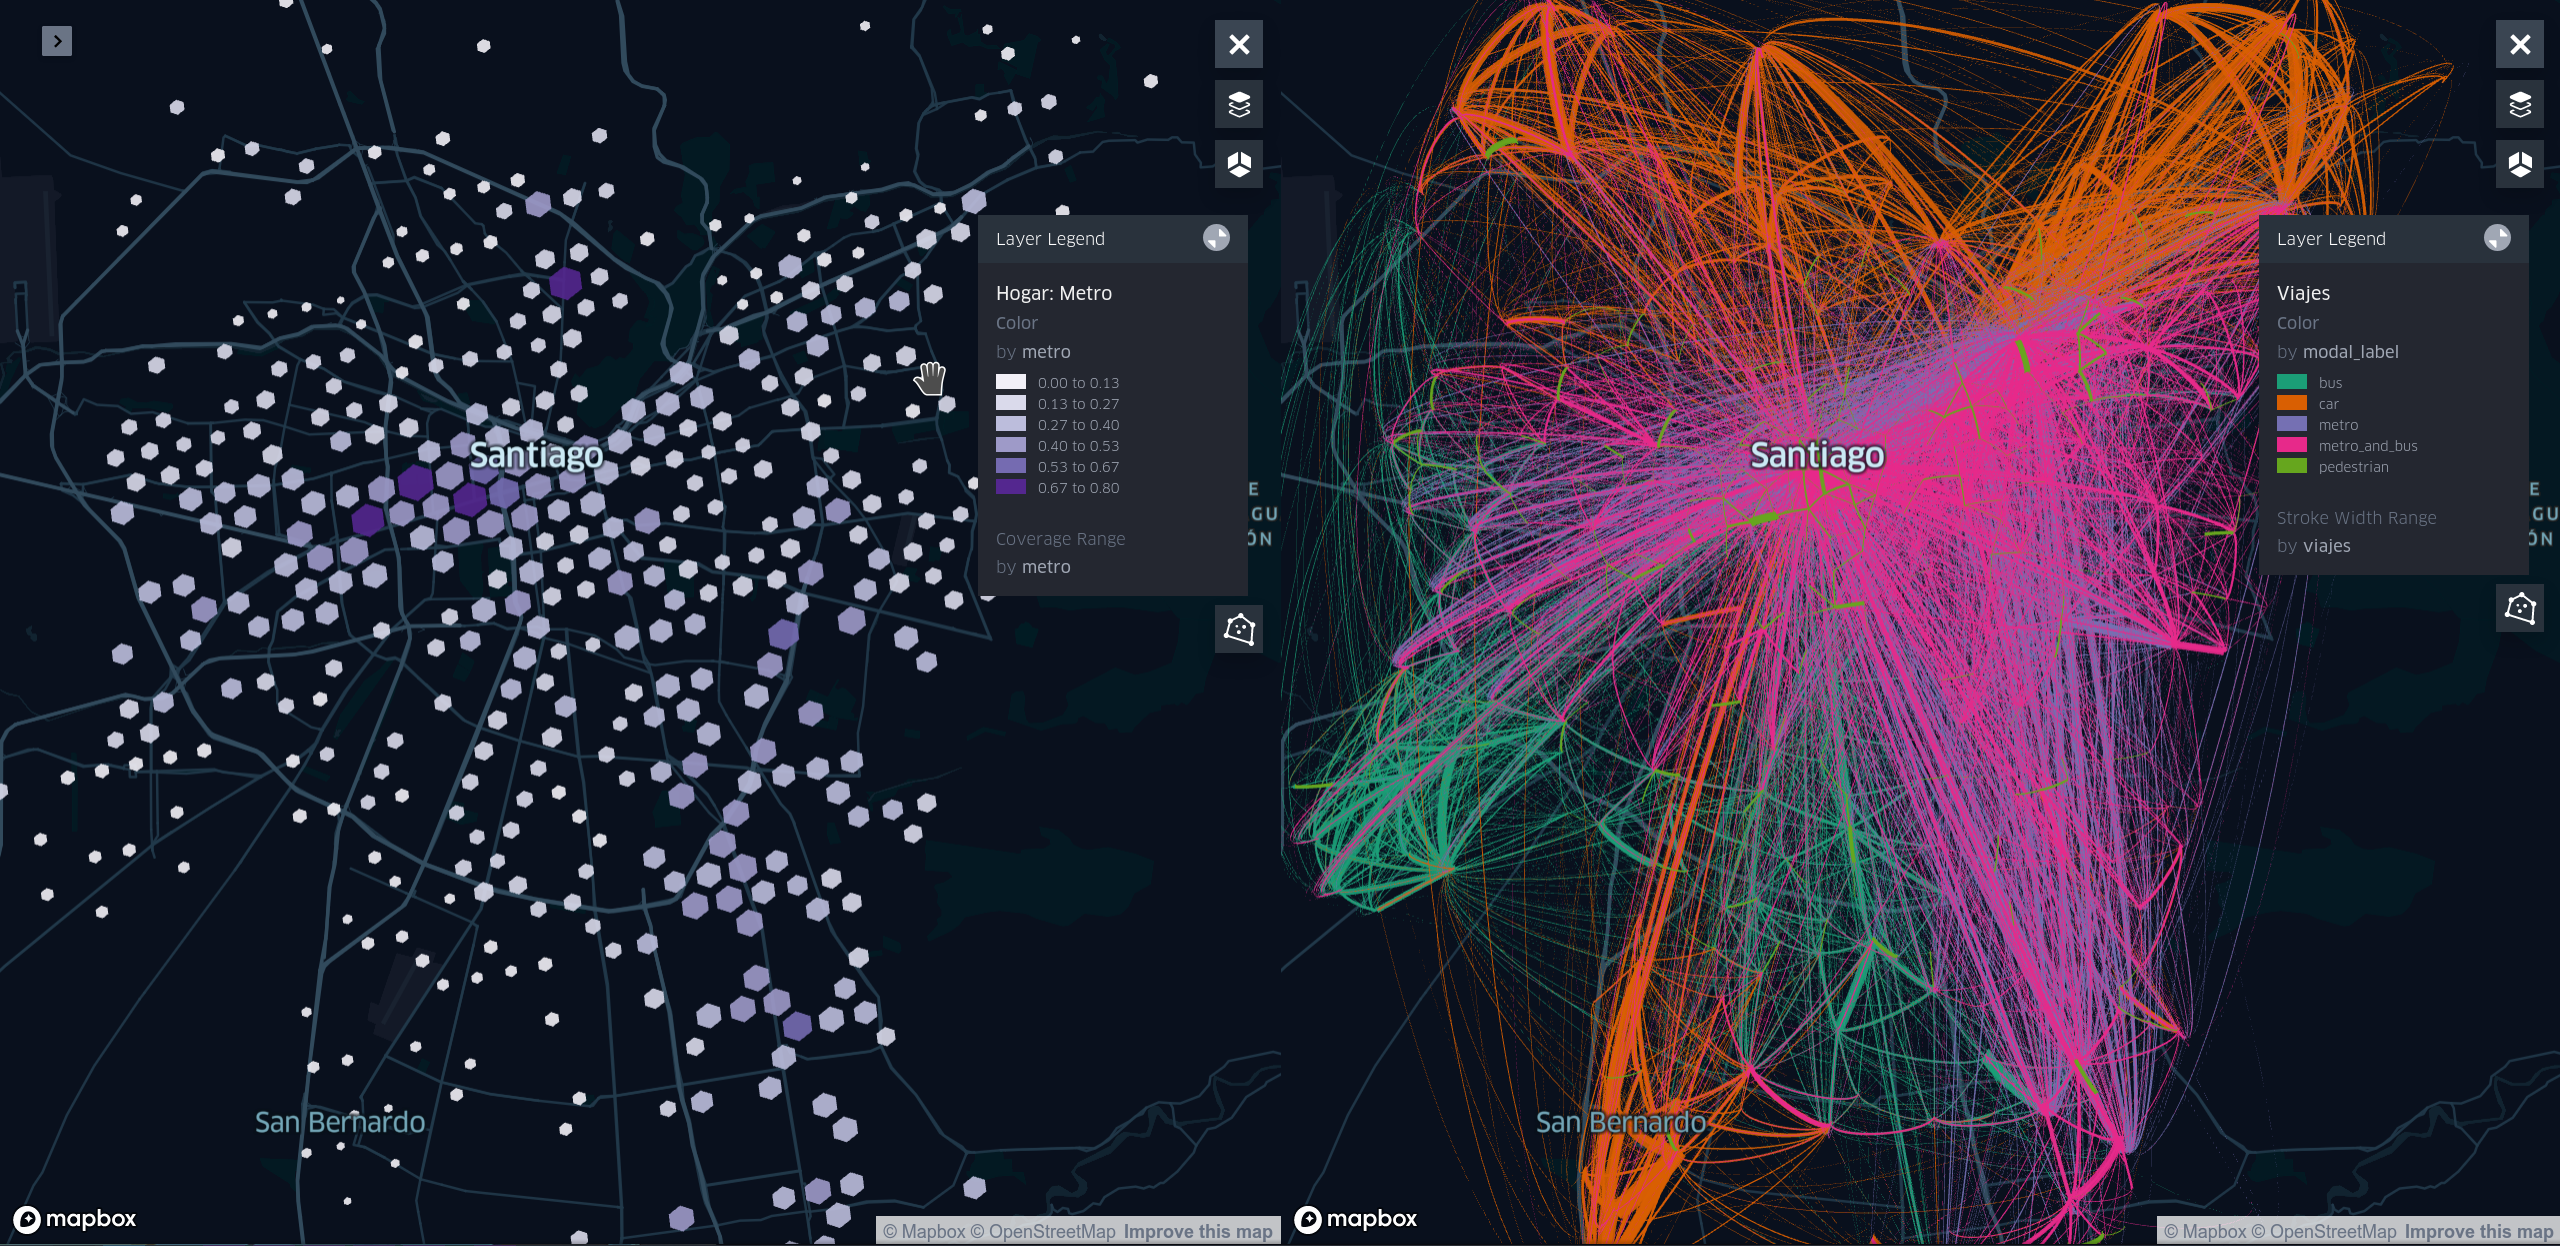2560x1246 pixels.
Task: Open 'Improve this map' link, left map
Action: [1197, 1231]
